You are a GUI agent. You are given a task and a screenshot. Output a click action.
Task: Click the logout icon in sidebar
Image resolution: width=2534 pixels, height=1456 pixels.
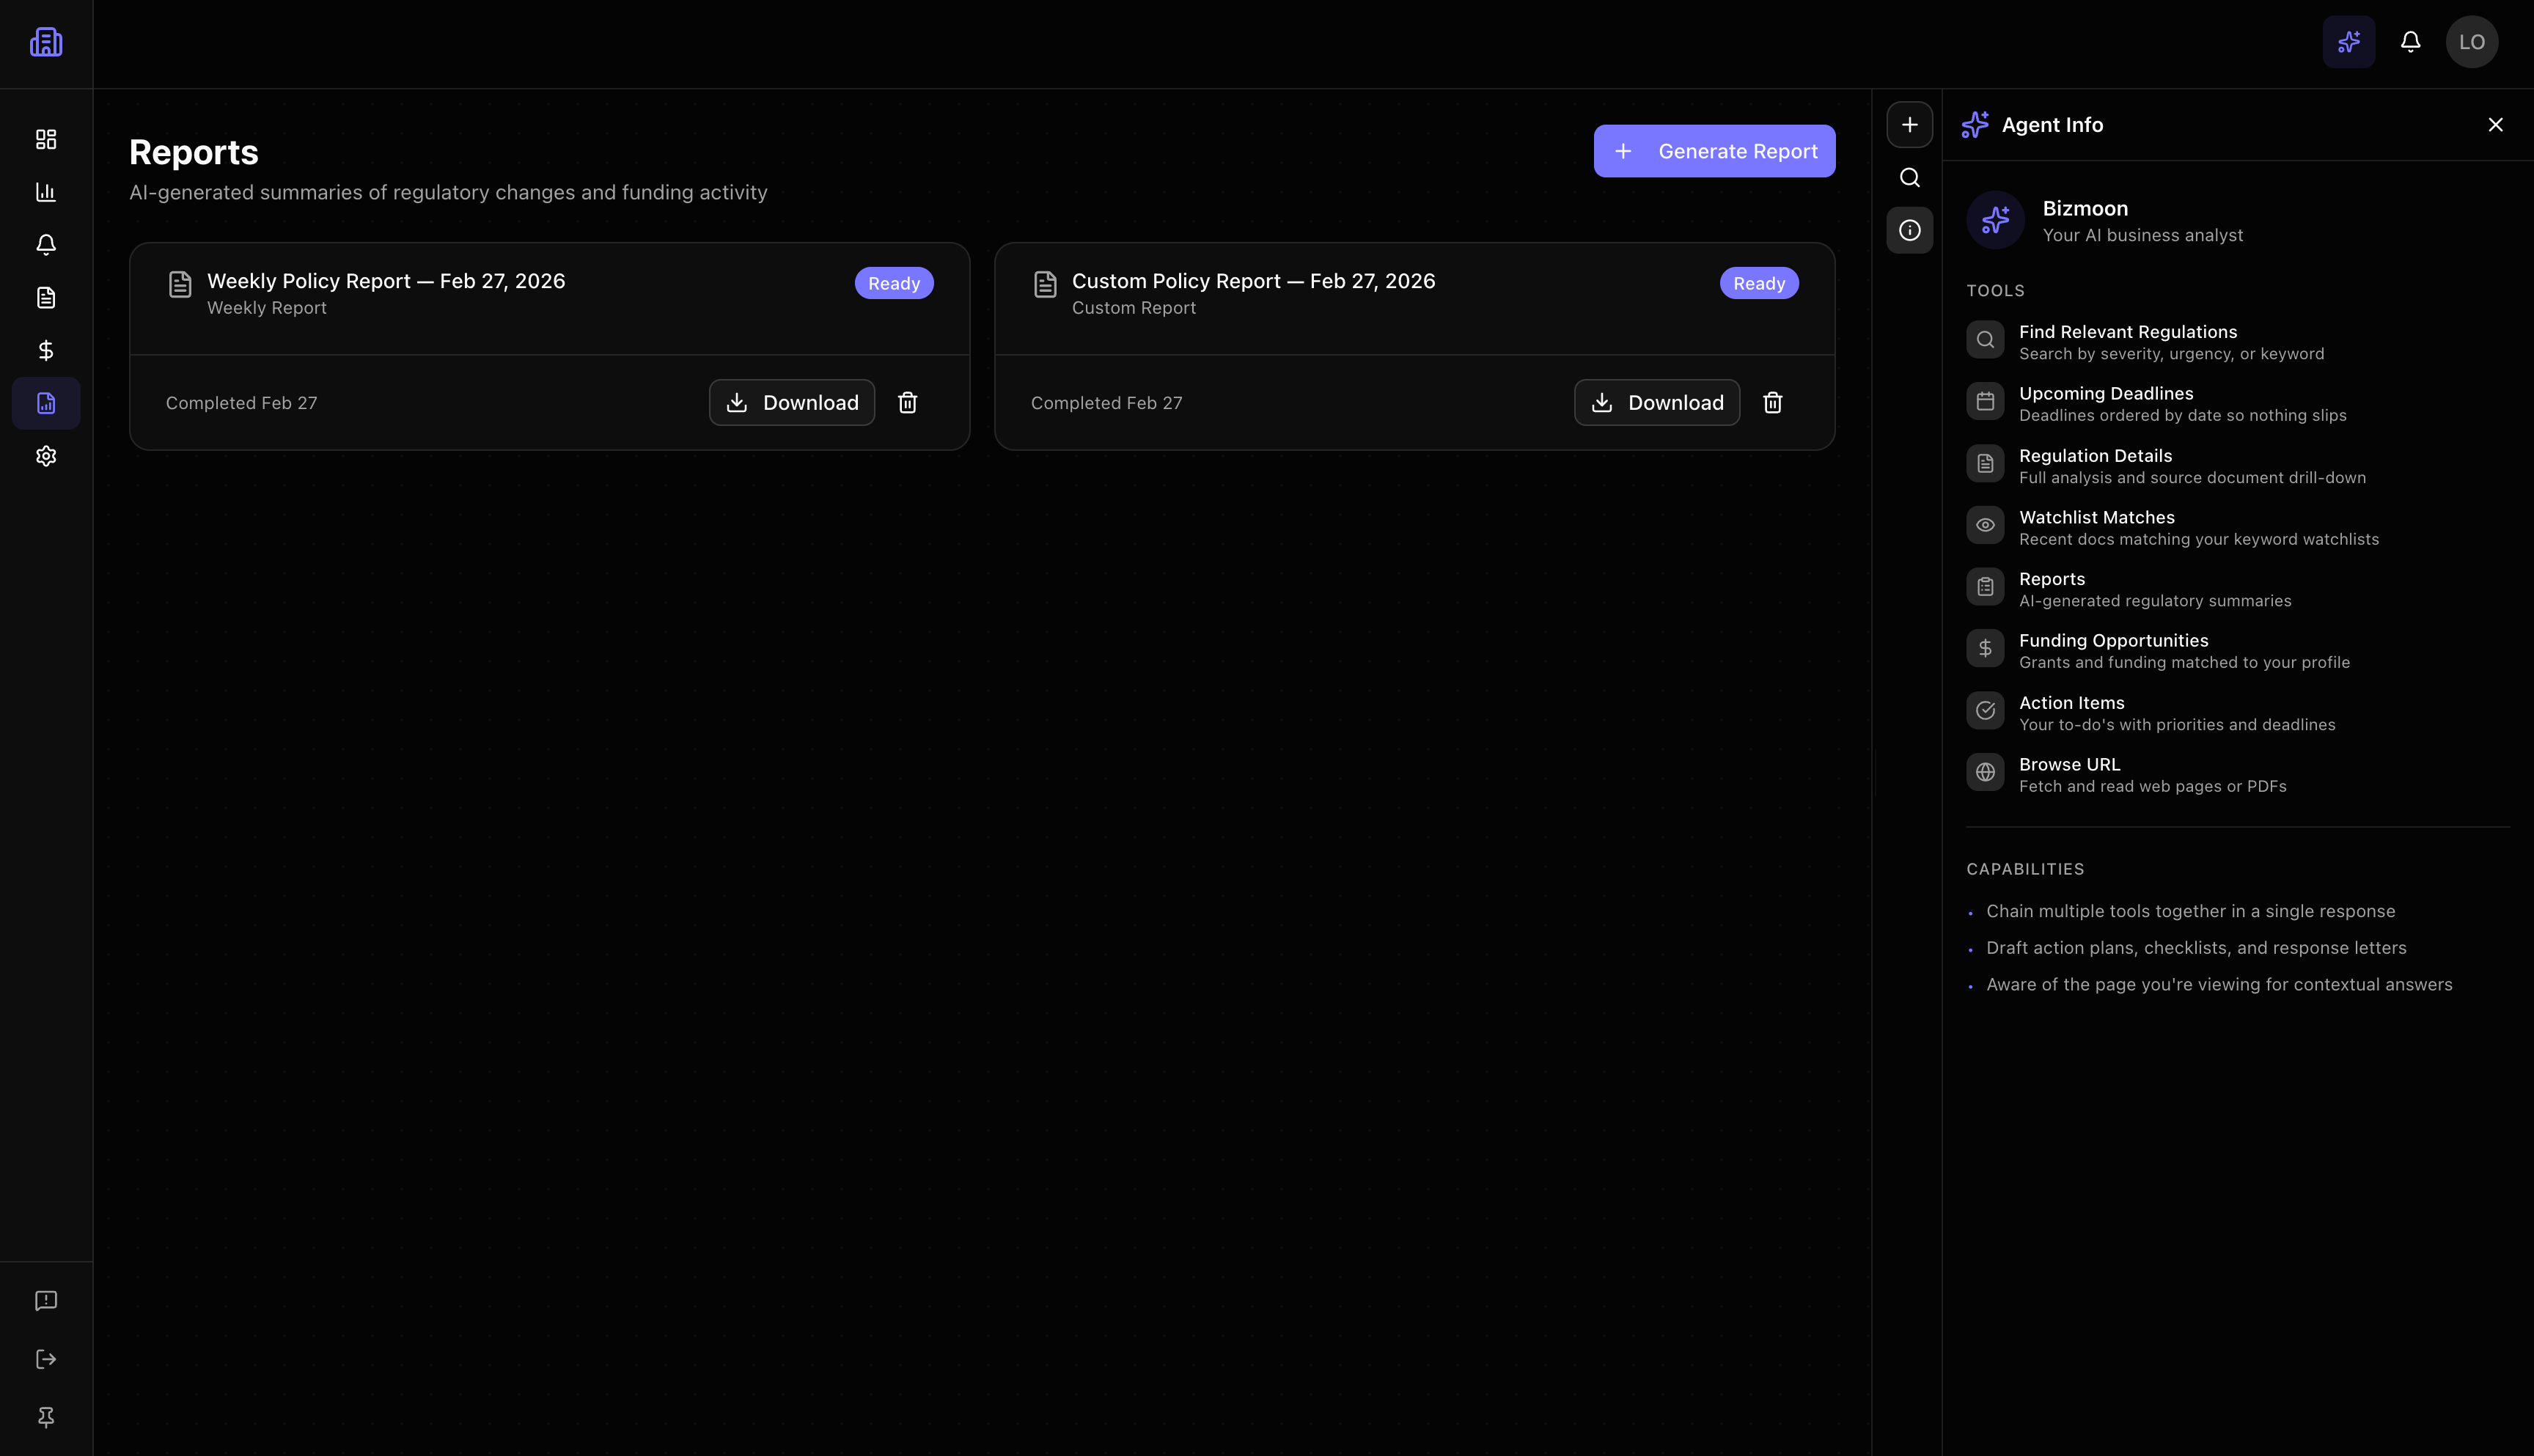coord(46,1359)
